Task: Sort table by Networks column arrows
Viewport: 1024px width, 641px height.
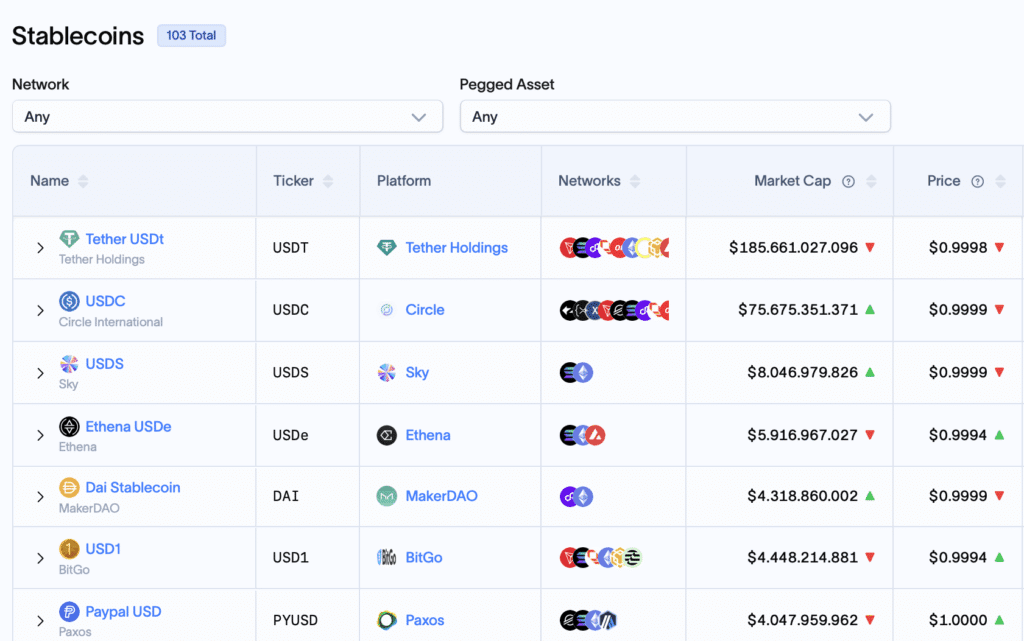Action: [x=635, y=181]
